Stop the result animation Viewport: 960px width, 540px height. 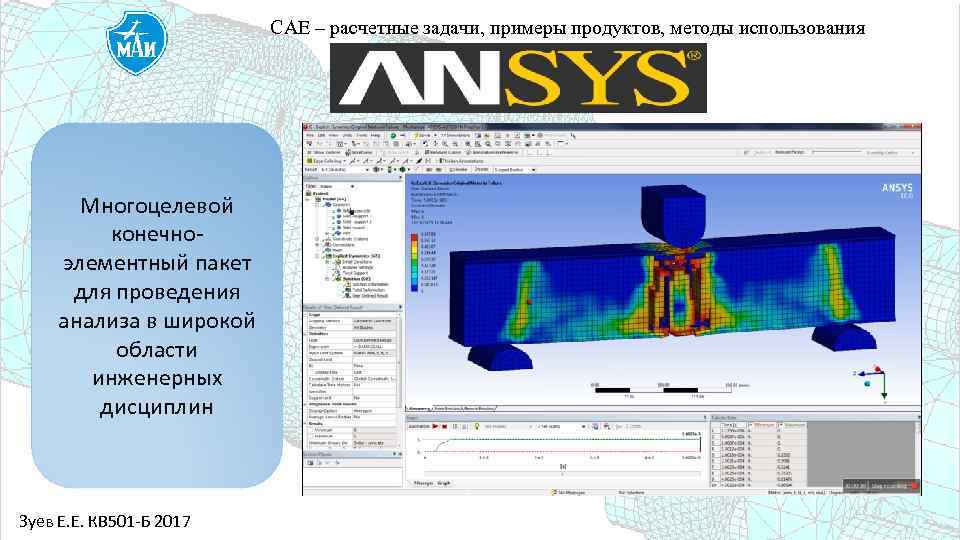tap(444, 426)
